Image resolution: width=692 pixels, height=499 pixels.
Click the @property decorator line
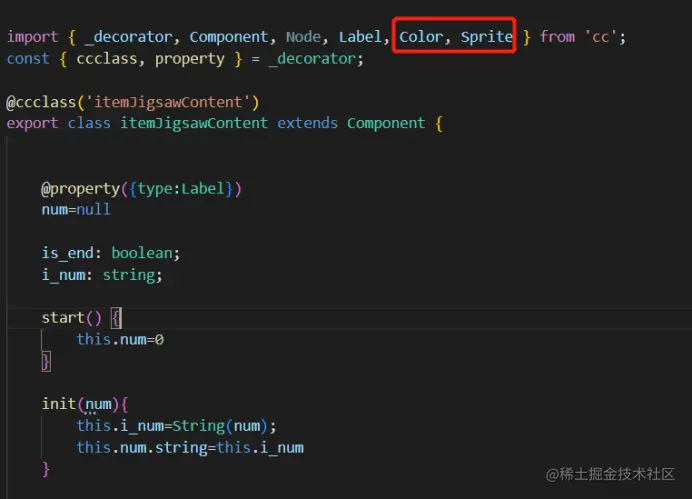point(141,188)
